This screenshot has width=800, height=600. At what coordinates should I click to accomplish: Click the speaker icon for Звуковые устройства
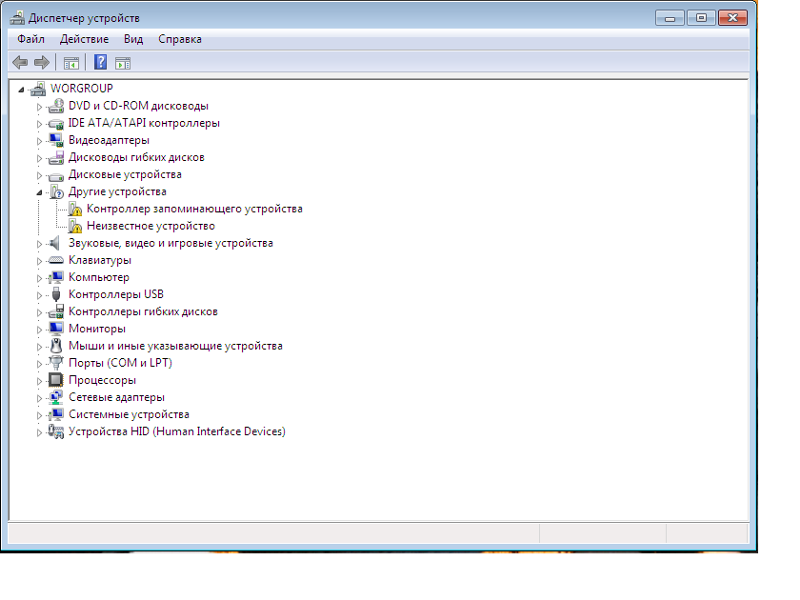point(55,243)
